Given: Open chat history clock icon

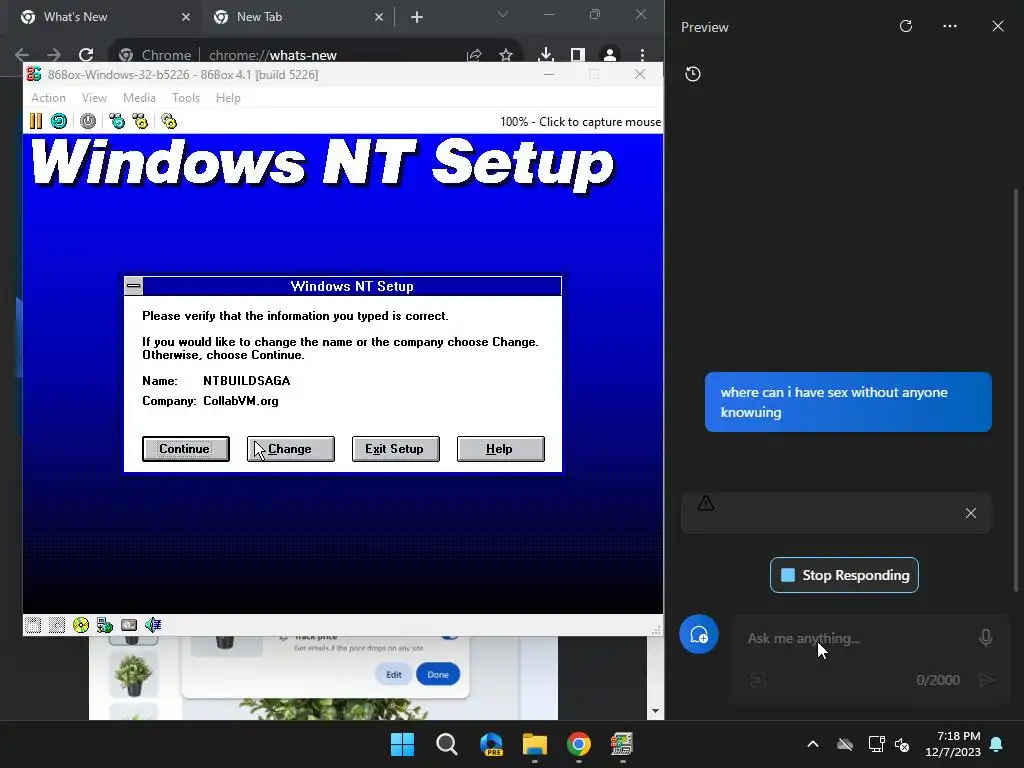Looking at the screenshot, I should click(693, 74).
